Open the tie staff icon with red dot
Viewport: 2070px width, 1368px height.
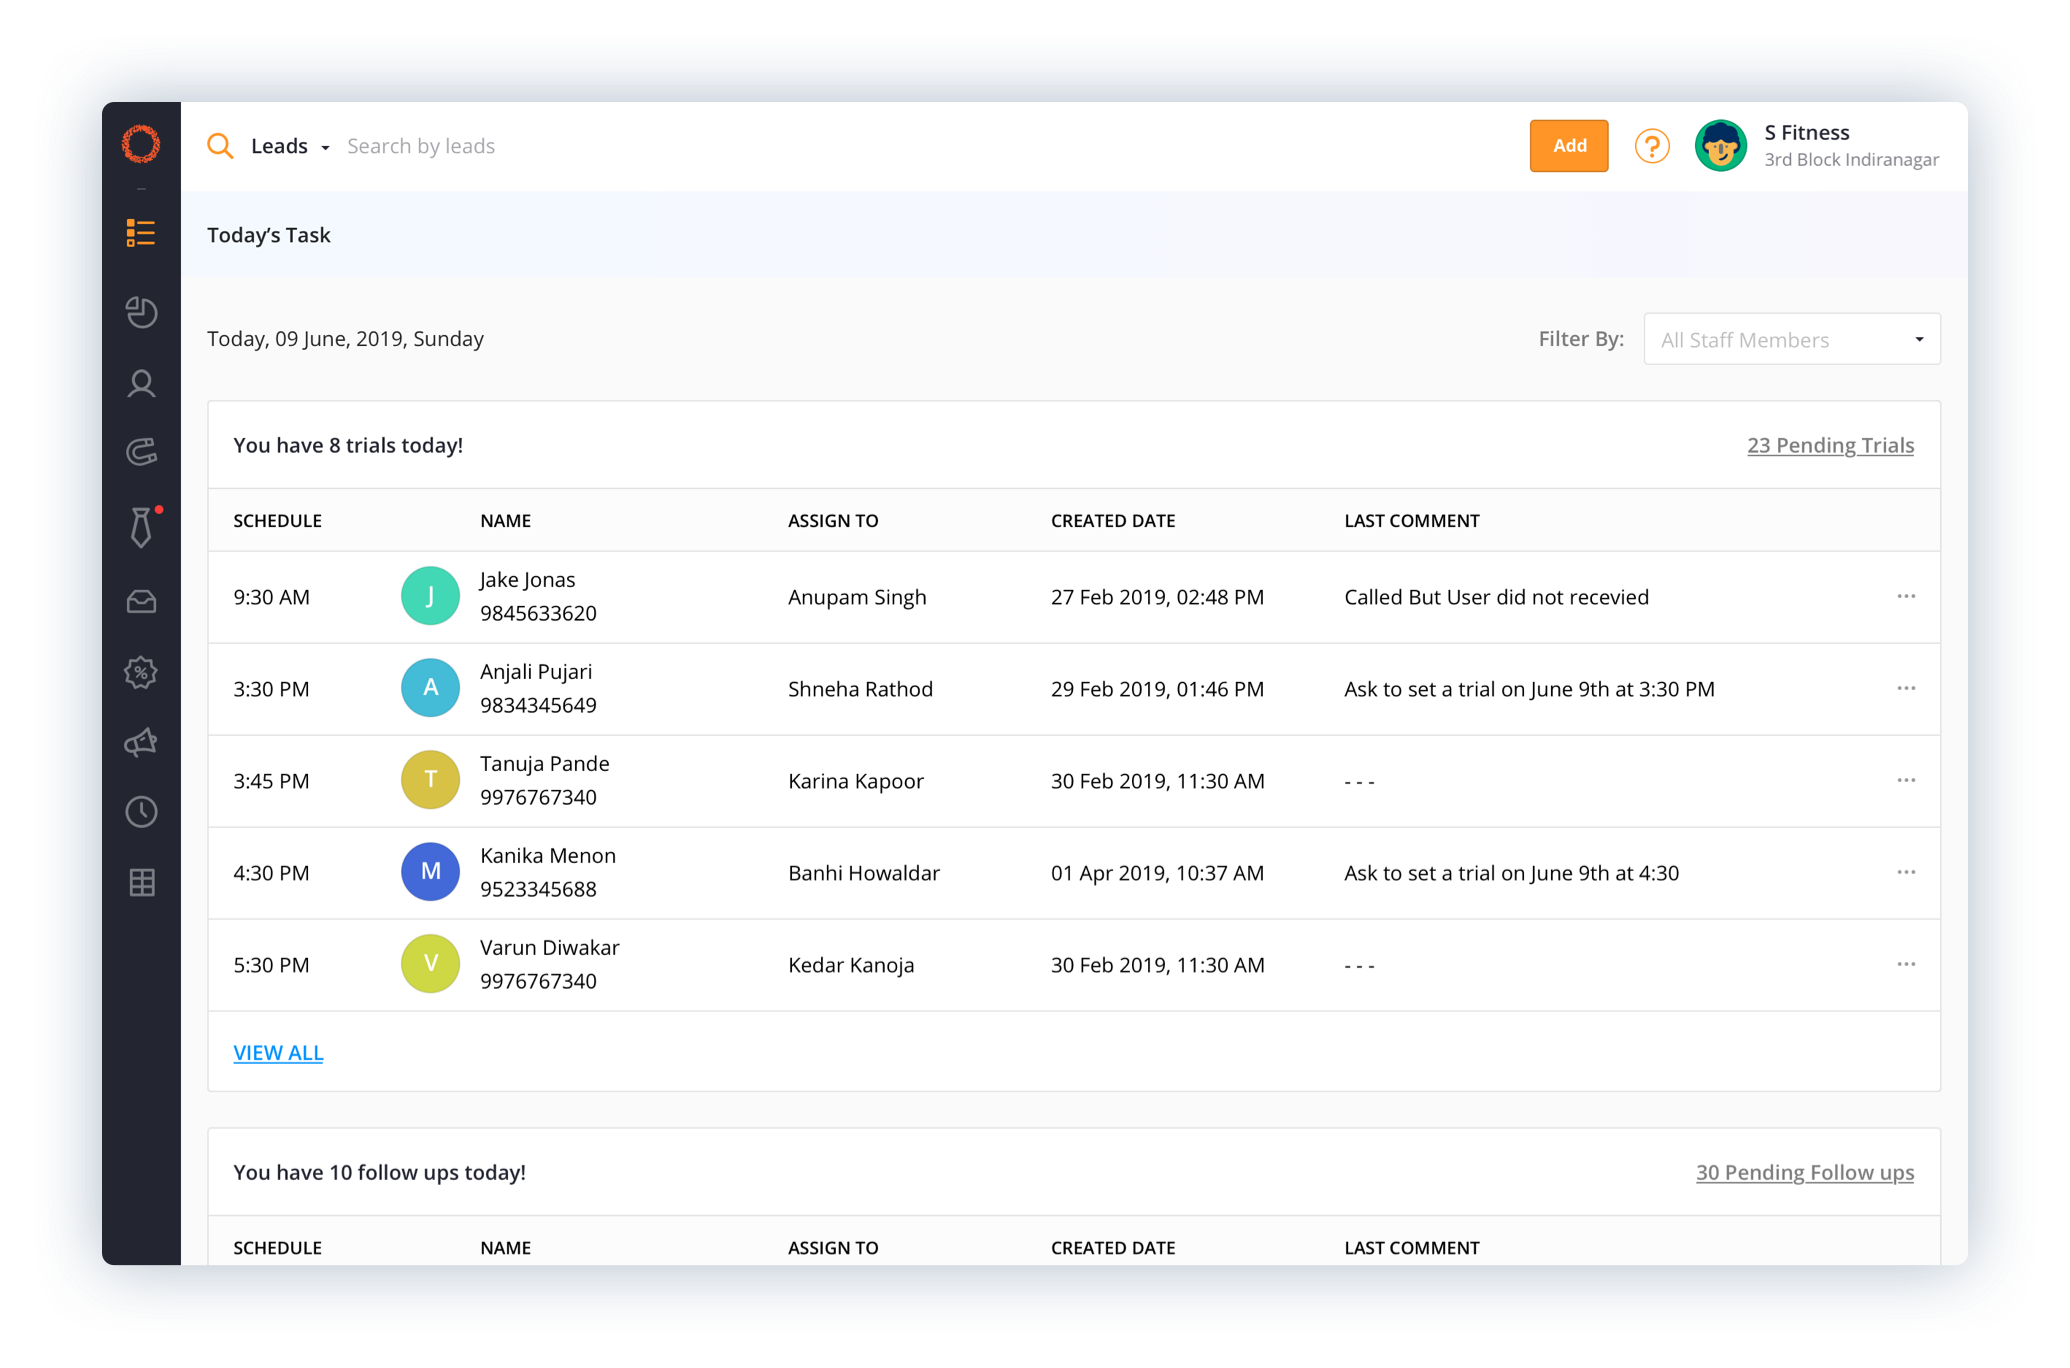141,526
